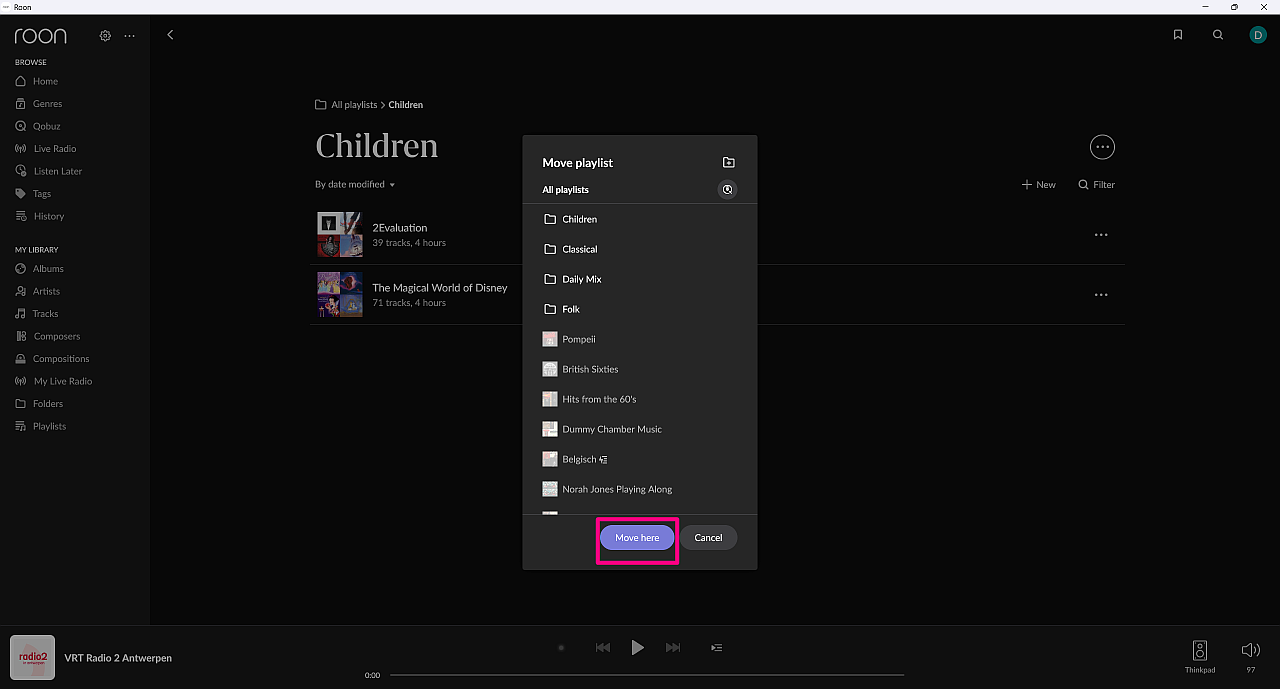Click the bookmark icon in top bar
The width and height of the screenshot is (1280, 689).
[x=1178, y=35]
